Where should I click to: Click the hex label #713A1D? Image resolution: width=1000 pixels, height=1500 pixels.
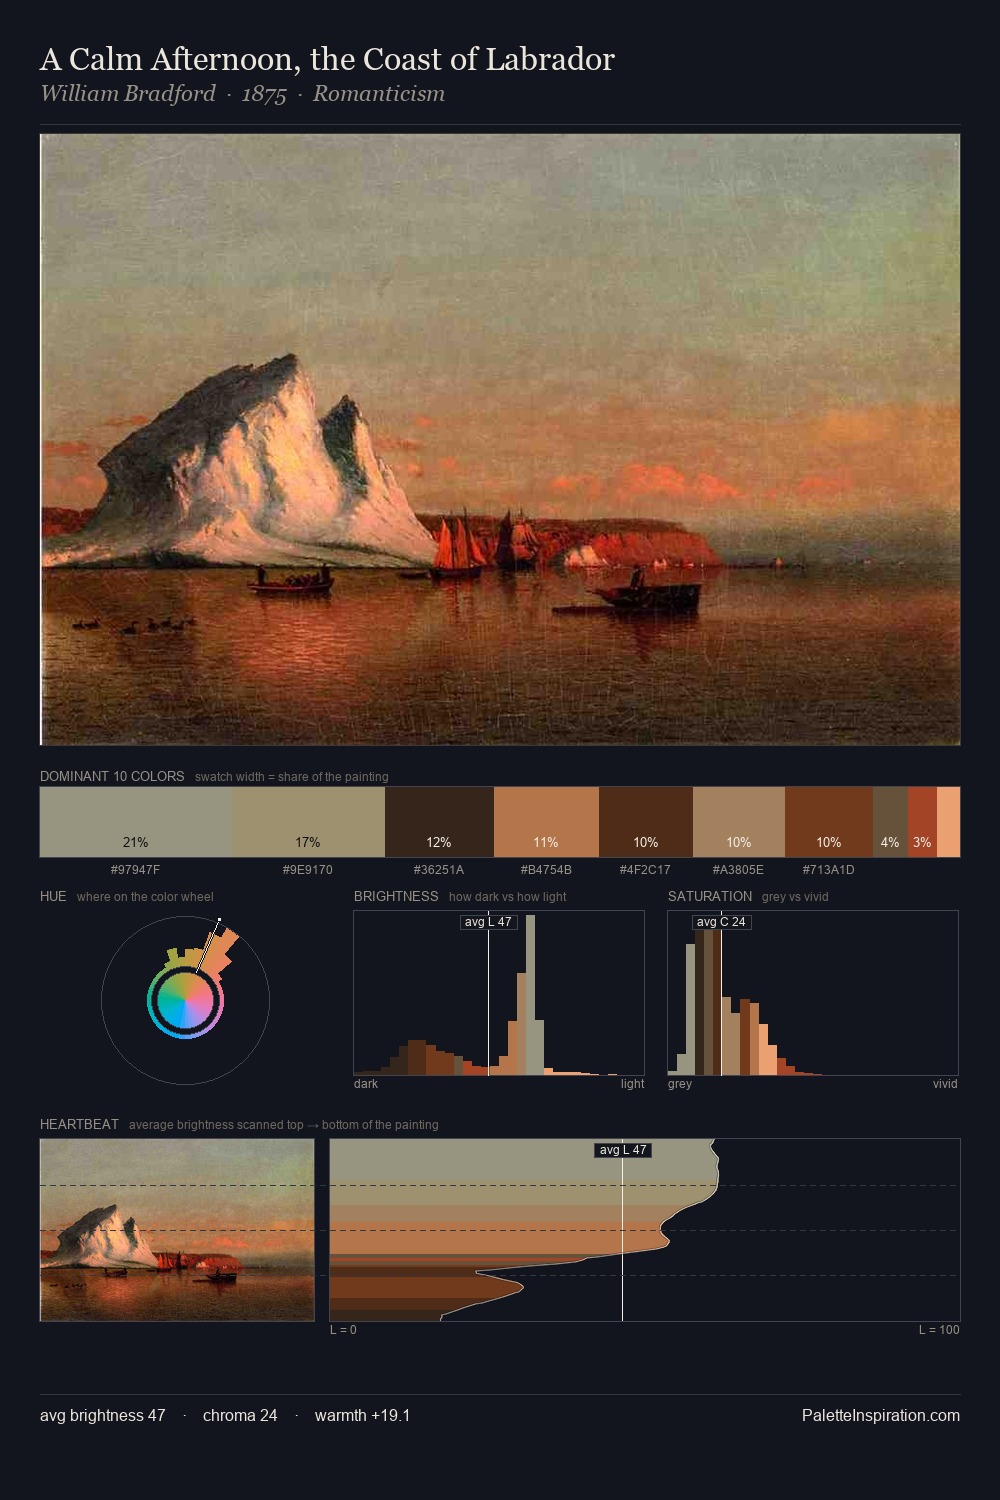pyautogui.click(x=829, y=870)
